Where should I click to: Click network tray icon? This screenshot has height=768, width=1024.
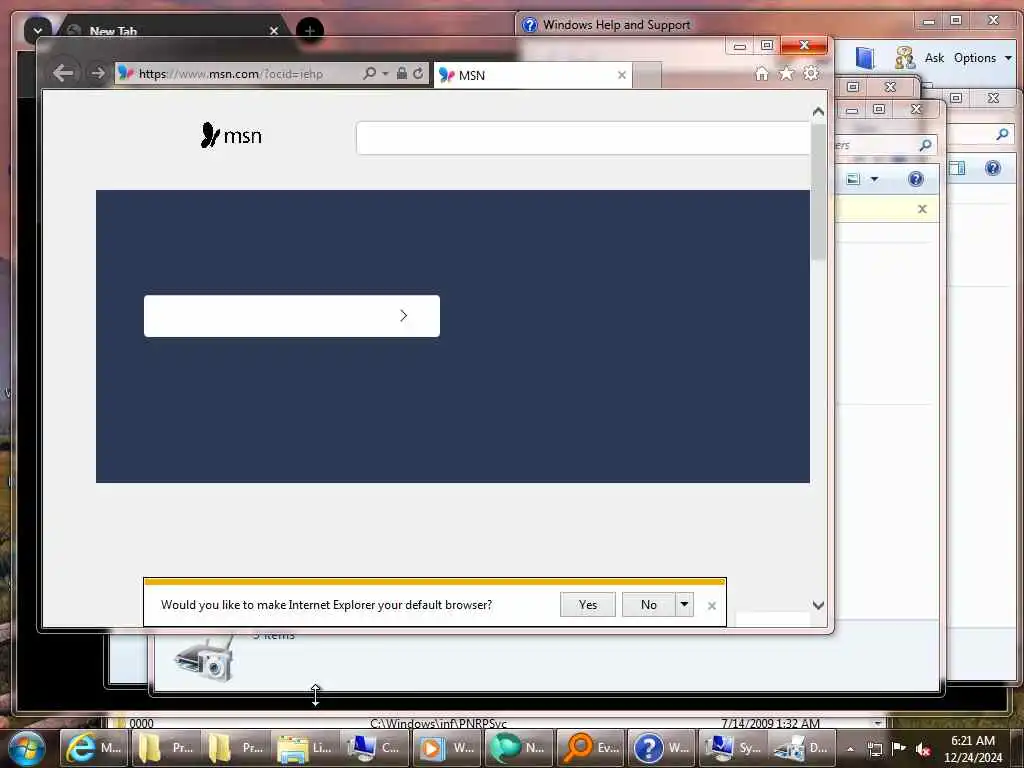pos(874,749)
